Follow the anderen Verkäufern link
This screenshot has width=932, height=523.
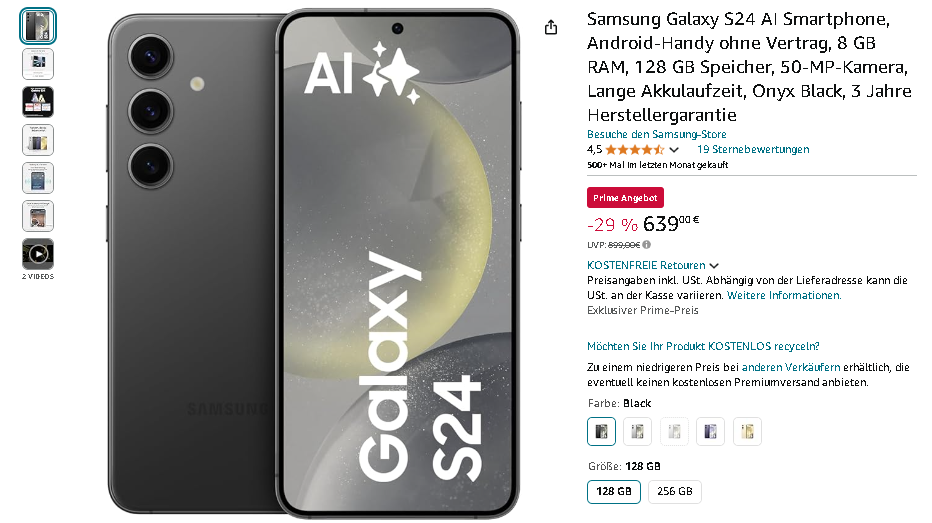[x=791, y=367]
